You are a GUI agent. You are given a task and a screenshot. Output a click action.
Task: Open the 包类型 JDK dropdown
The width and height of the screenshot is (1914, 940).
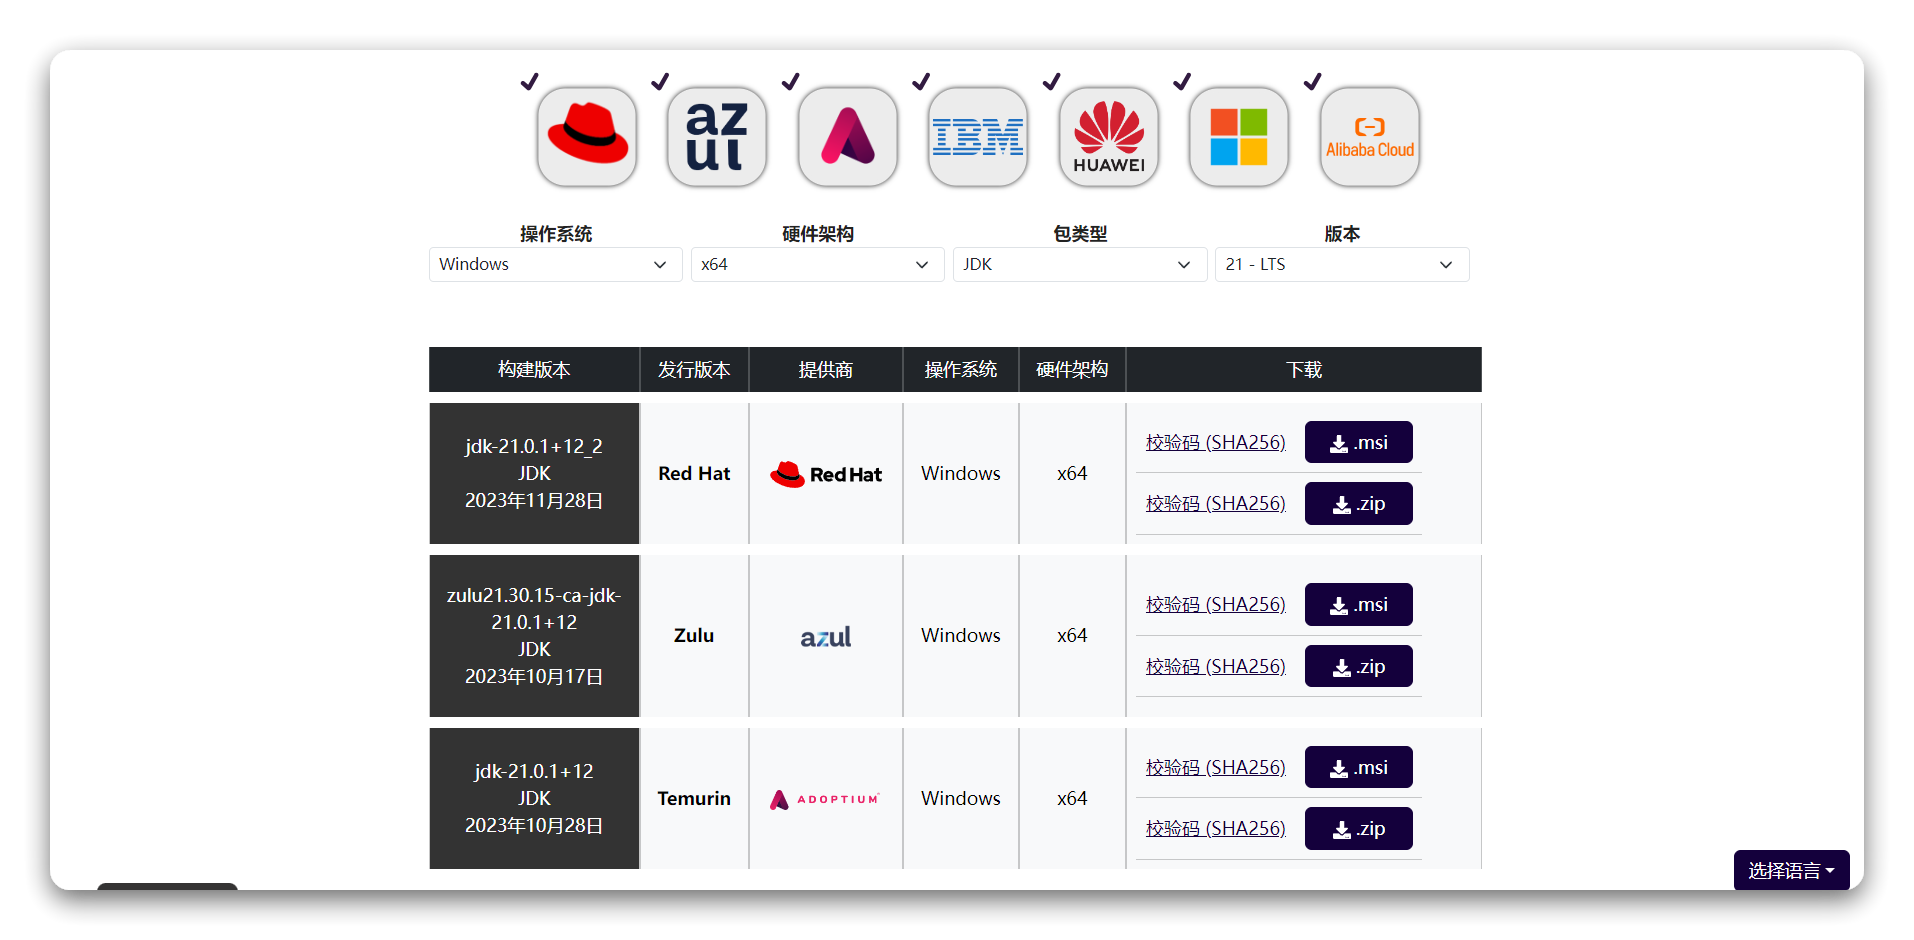point(1079,264)
